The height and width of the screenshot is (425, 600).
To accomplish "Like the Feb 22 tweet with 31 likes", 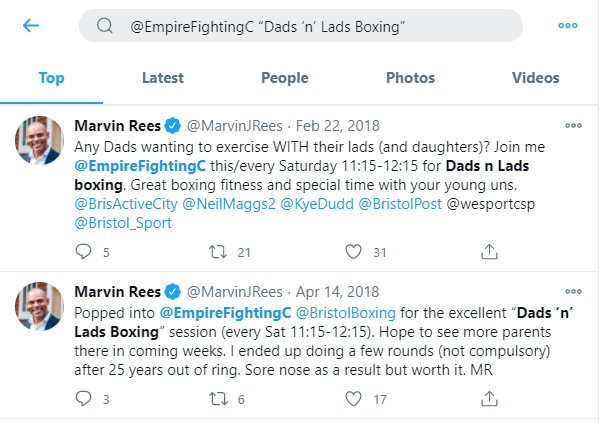I will (x=352, y=253).
